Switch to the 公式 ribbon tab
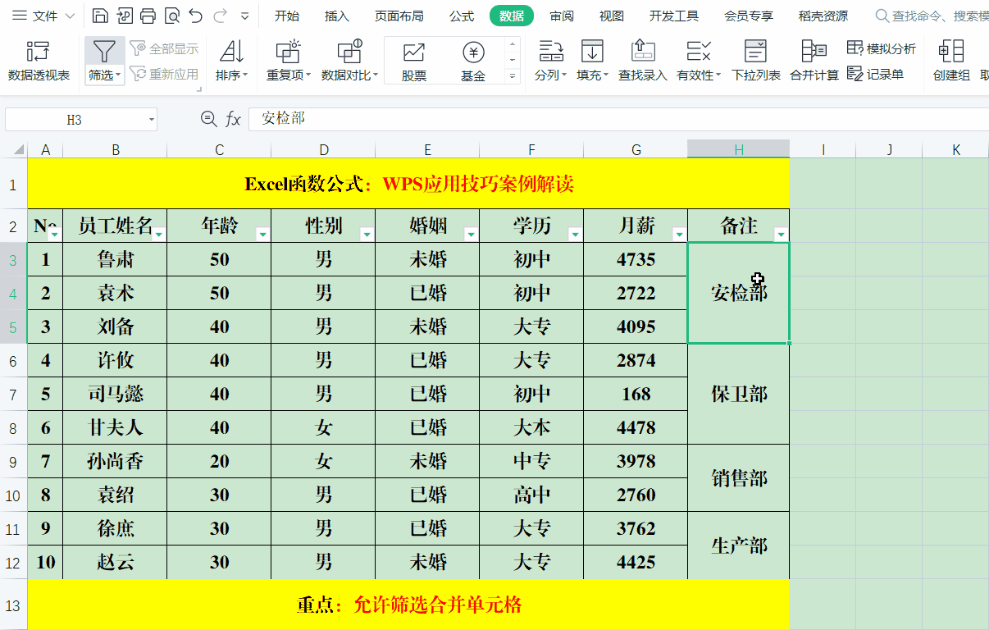Image resolution: width=989 pixels, height=630 pixels. [461, 16]
